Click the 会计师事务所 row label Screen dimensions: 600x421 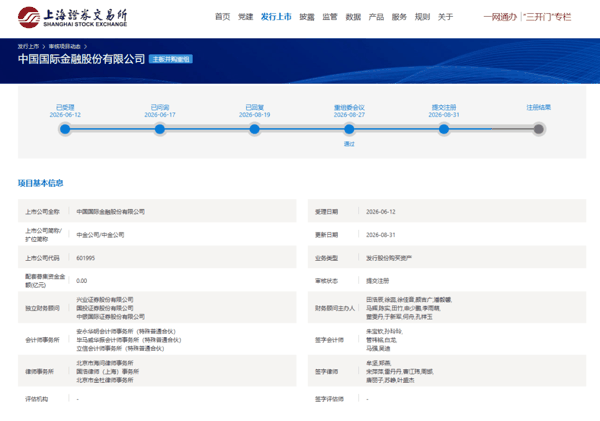(x=42, y=340)
